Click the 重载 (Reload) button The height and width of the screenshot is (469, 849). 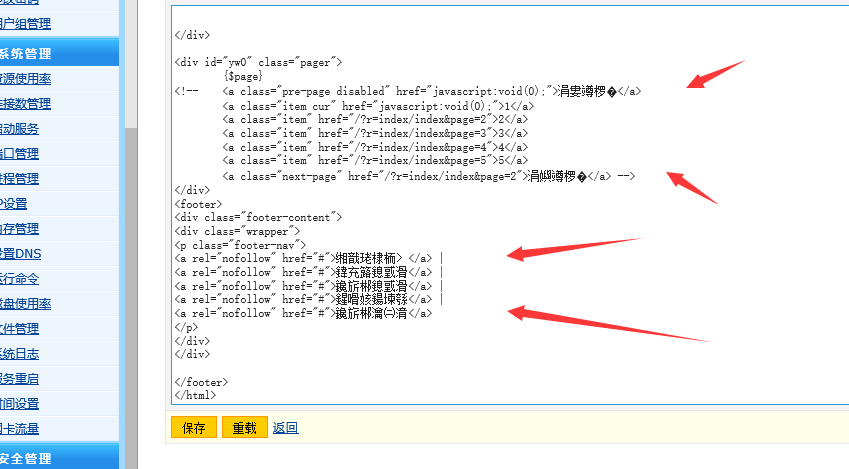tap(244, 427)
